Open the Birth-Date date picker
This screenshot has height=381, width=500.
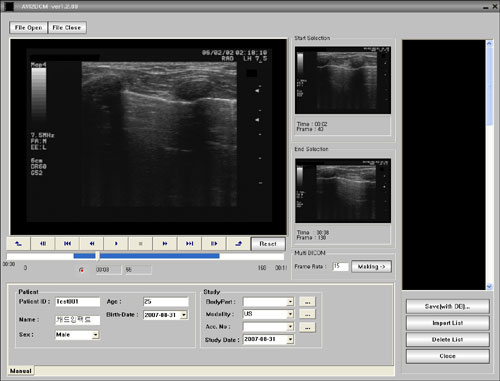point(184,315)
